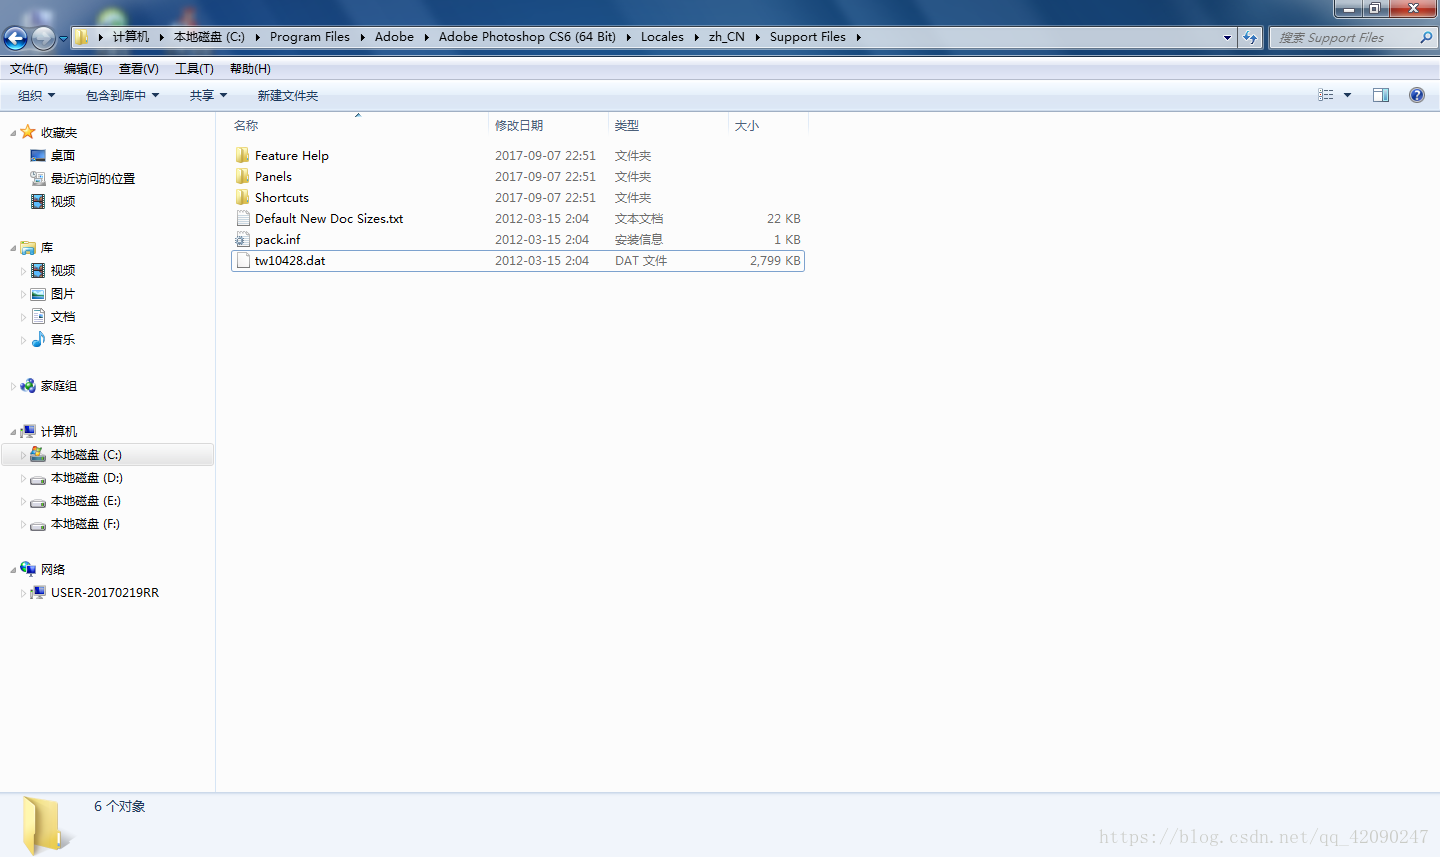Click the 本地磁盘 (D:) drive icon

pyautogui.click(x=38, y=478)
